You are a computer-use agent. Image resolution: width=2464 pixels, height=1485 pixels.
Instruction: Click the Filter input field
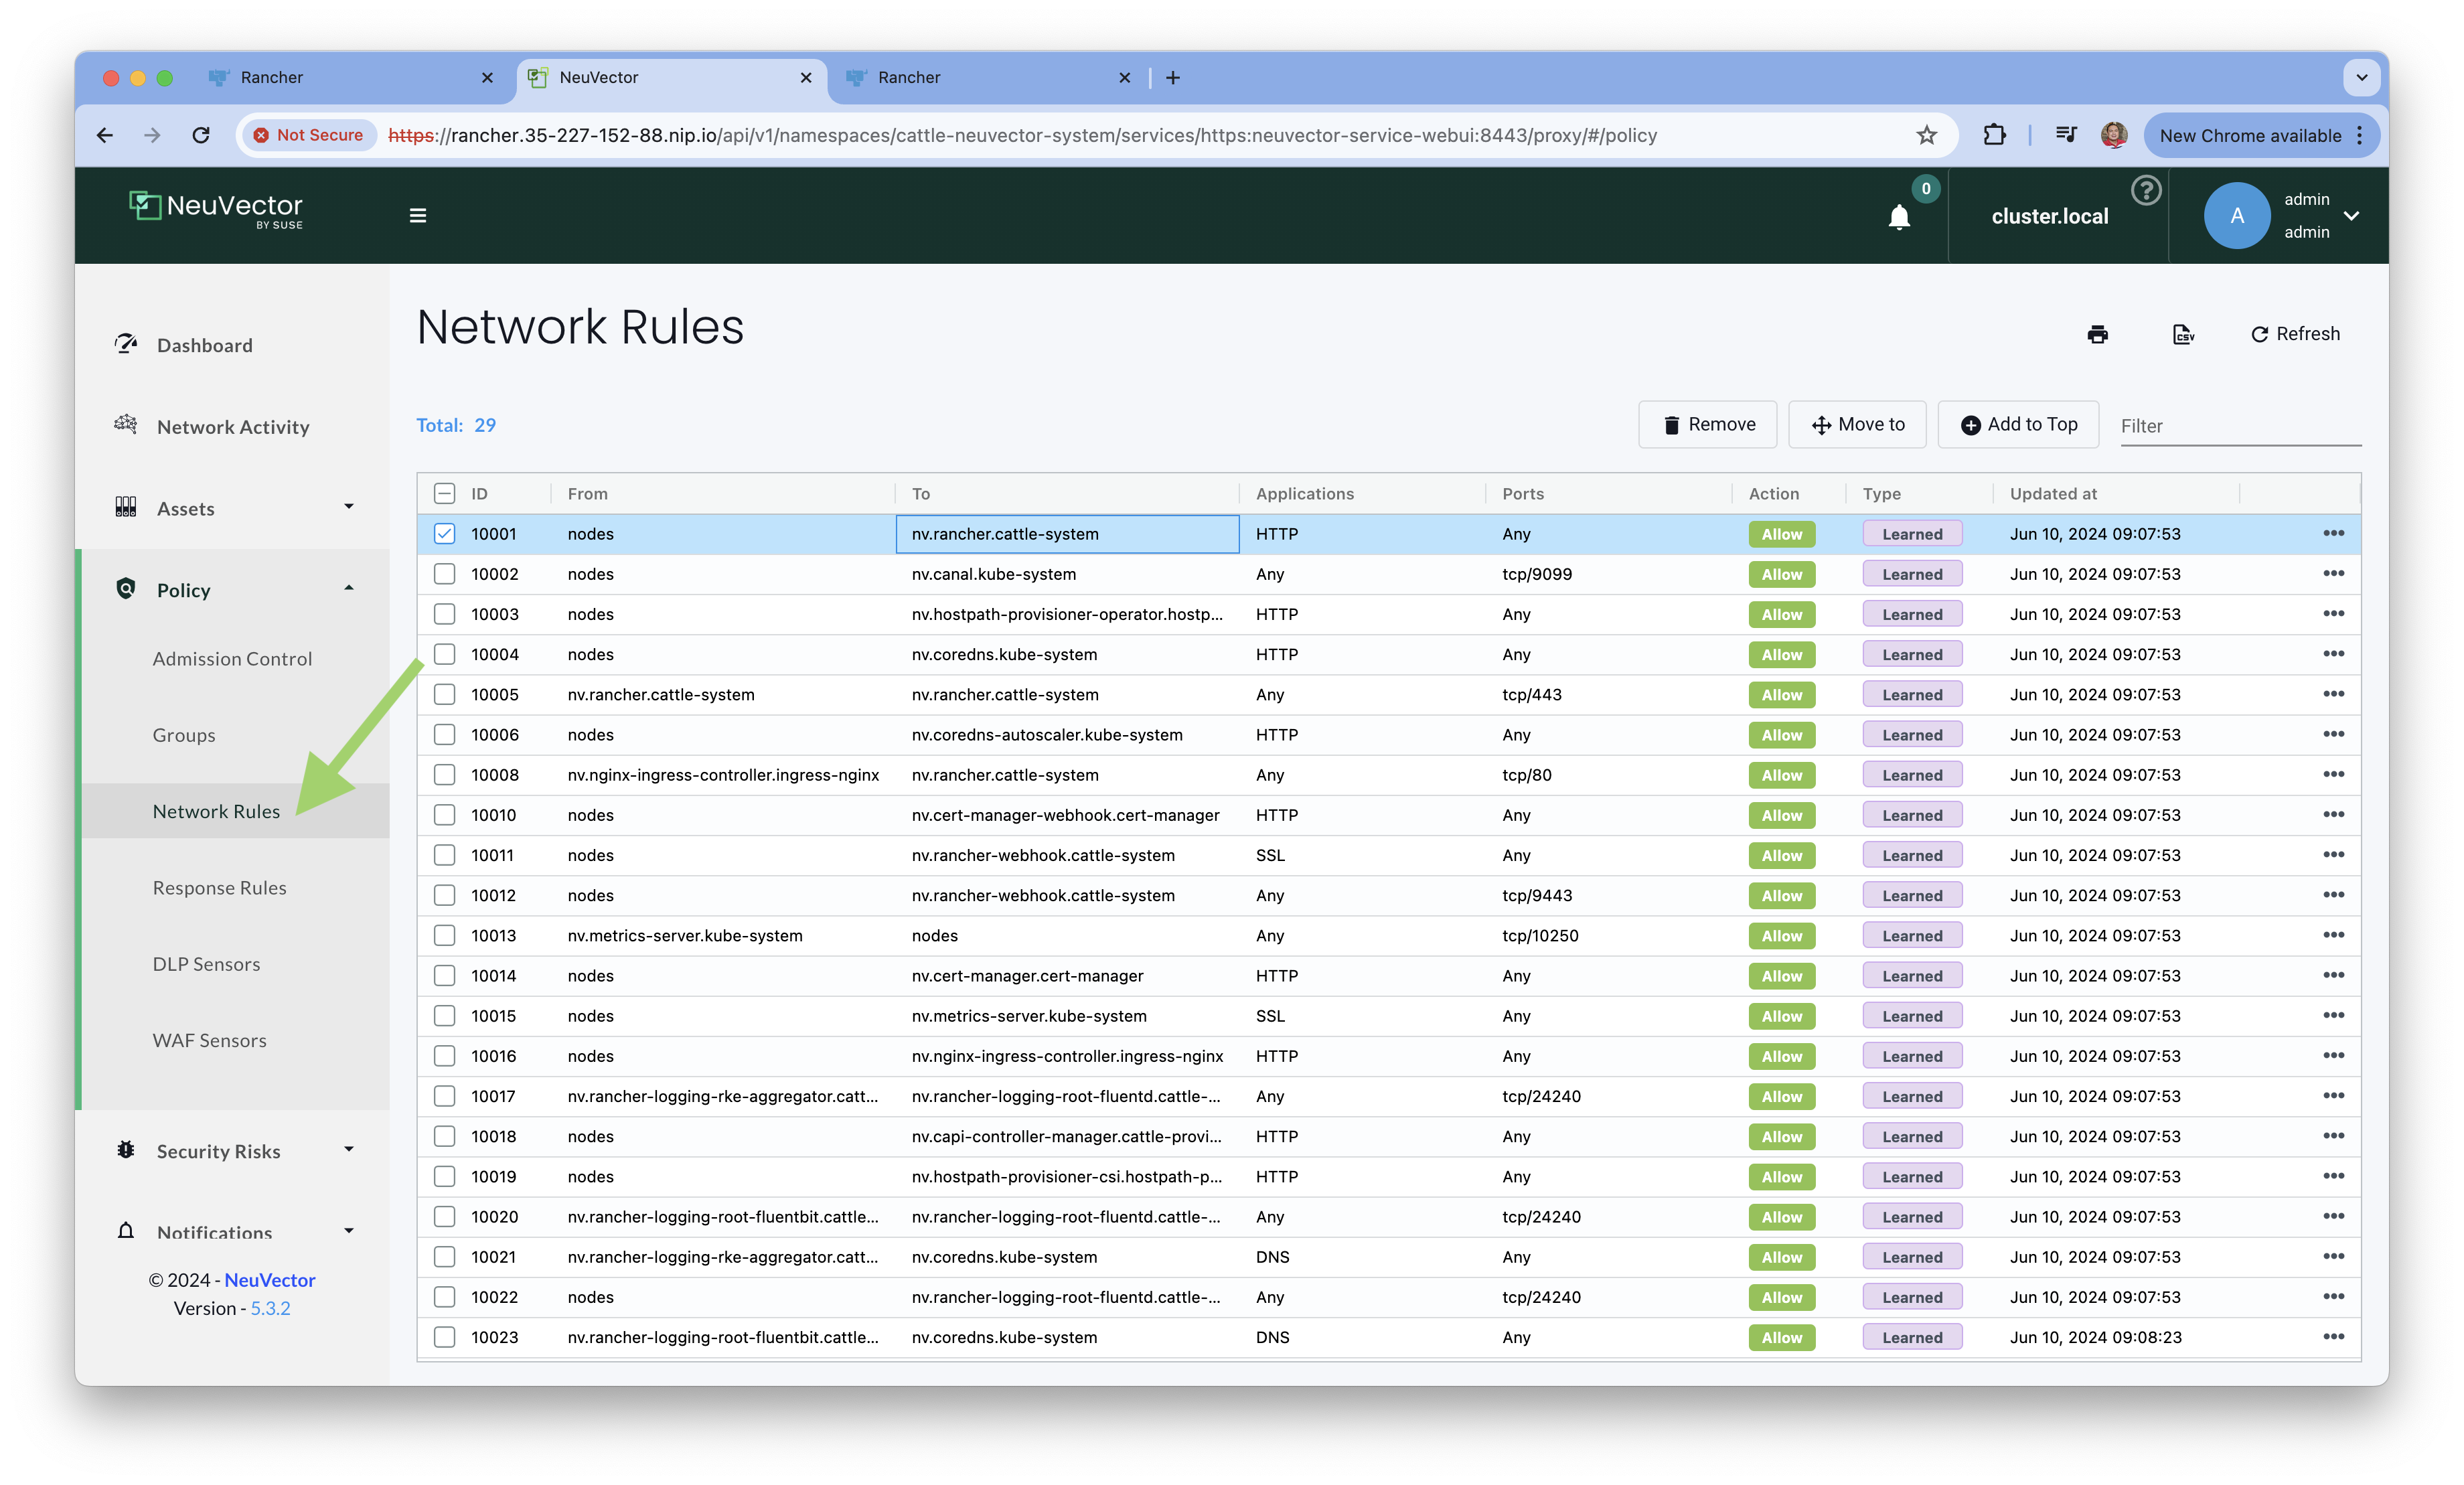[2239, 426]
